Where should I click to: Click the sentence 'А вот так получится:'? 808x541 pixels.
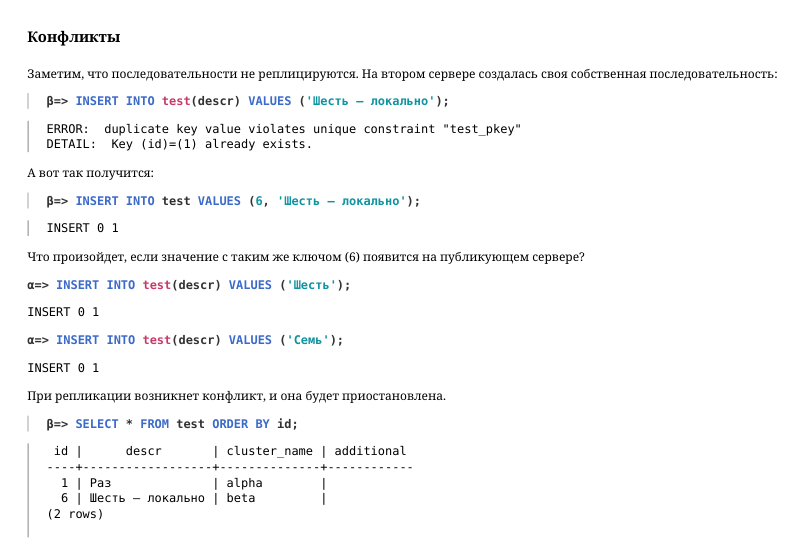coord(90,173)
